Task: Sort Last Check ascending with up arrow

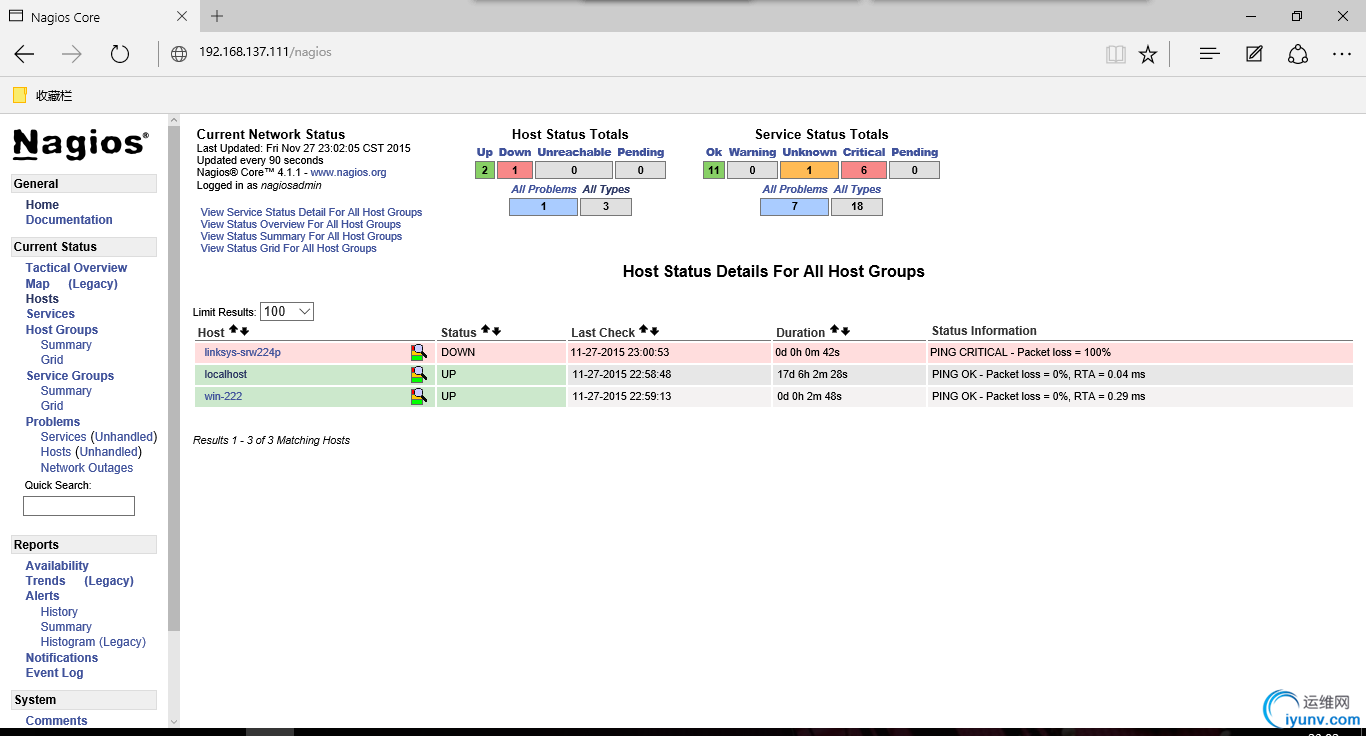Action: coord(644,330)
